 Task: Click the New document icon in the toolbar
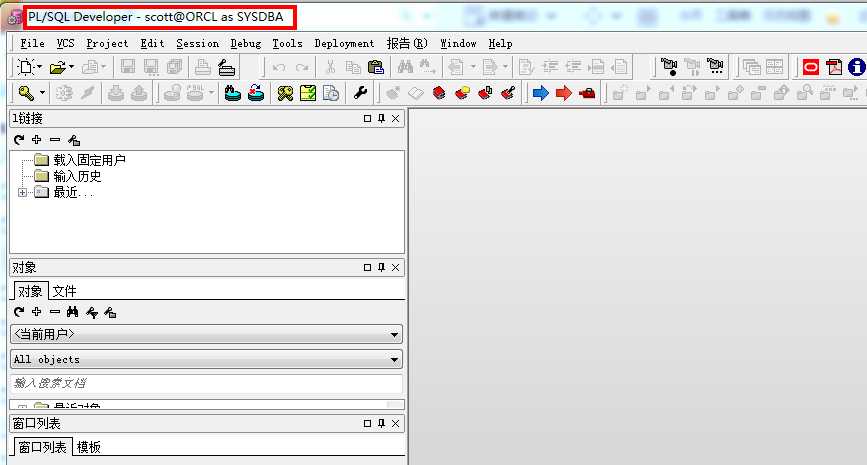click(x=25, y=67)
